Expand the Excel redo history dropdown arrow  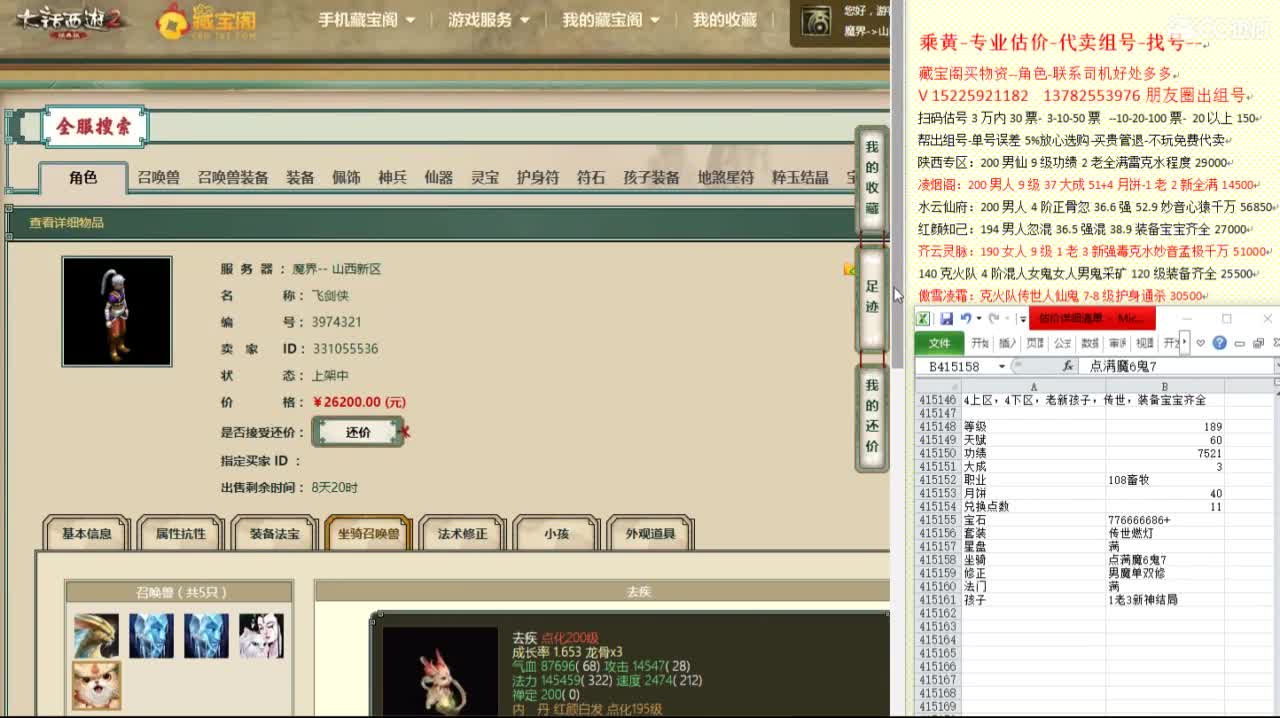1006,319
